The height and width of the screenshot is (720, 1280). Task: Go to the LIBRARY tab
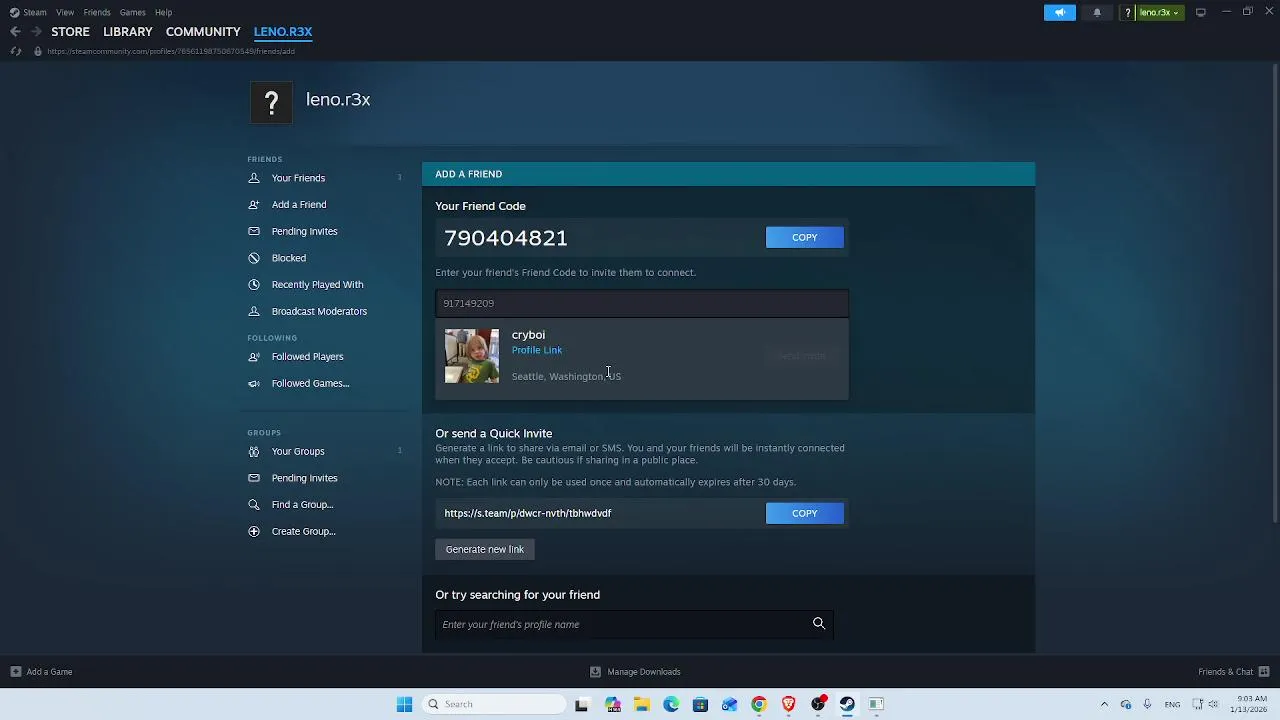128,32
